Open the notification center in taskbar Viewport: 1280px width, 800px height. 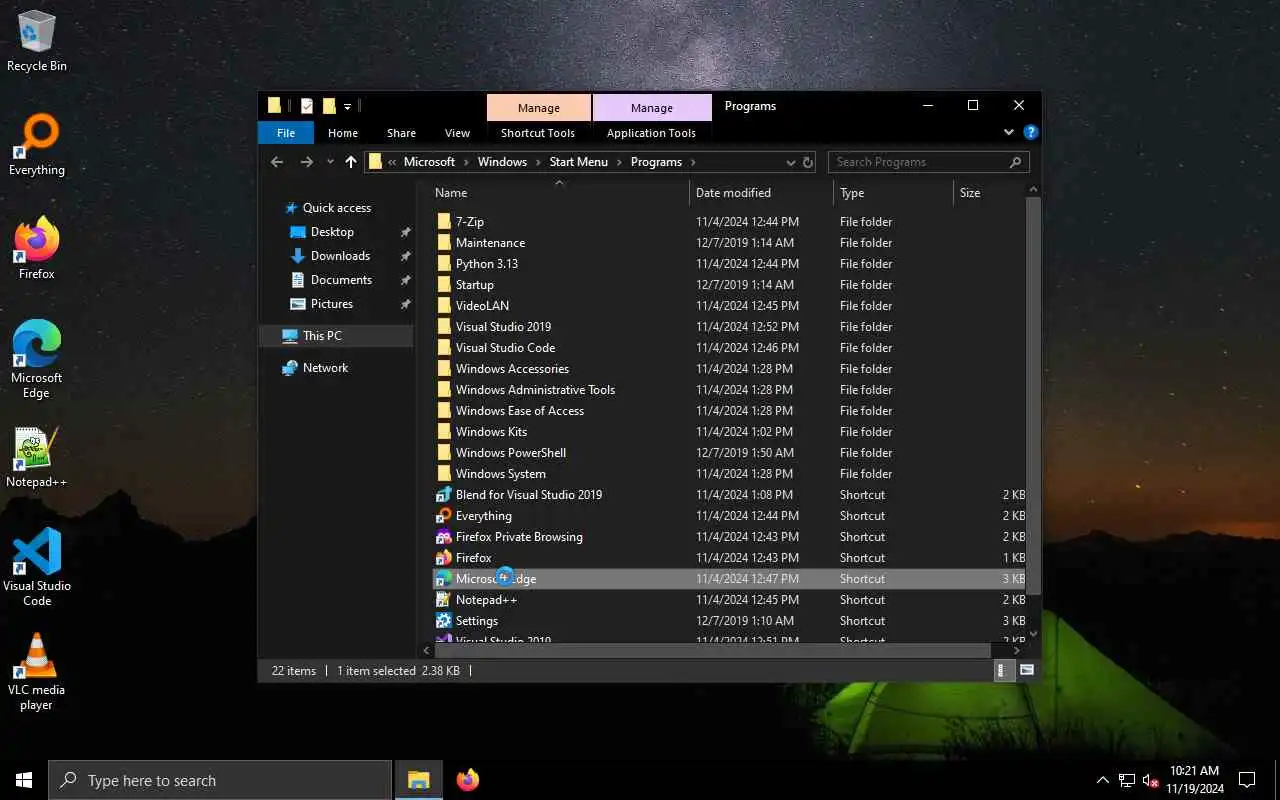pyautogui.click(x=1247, y=780)
